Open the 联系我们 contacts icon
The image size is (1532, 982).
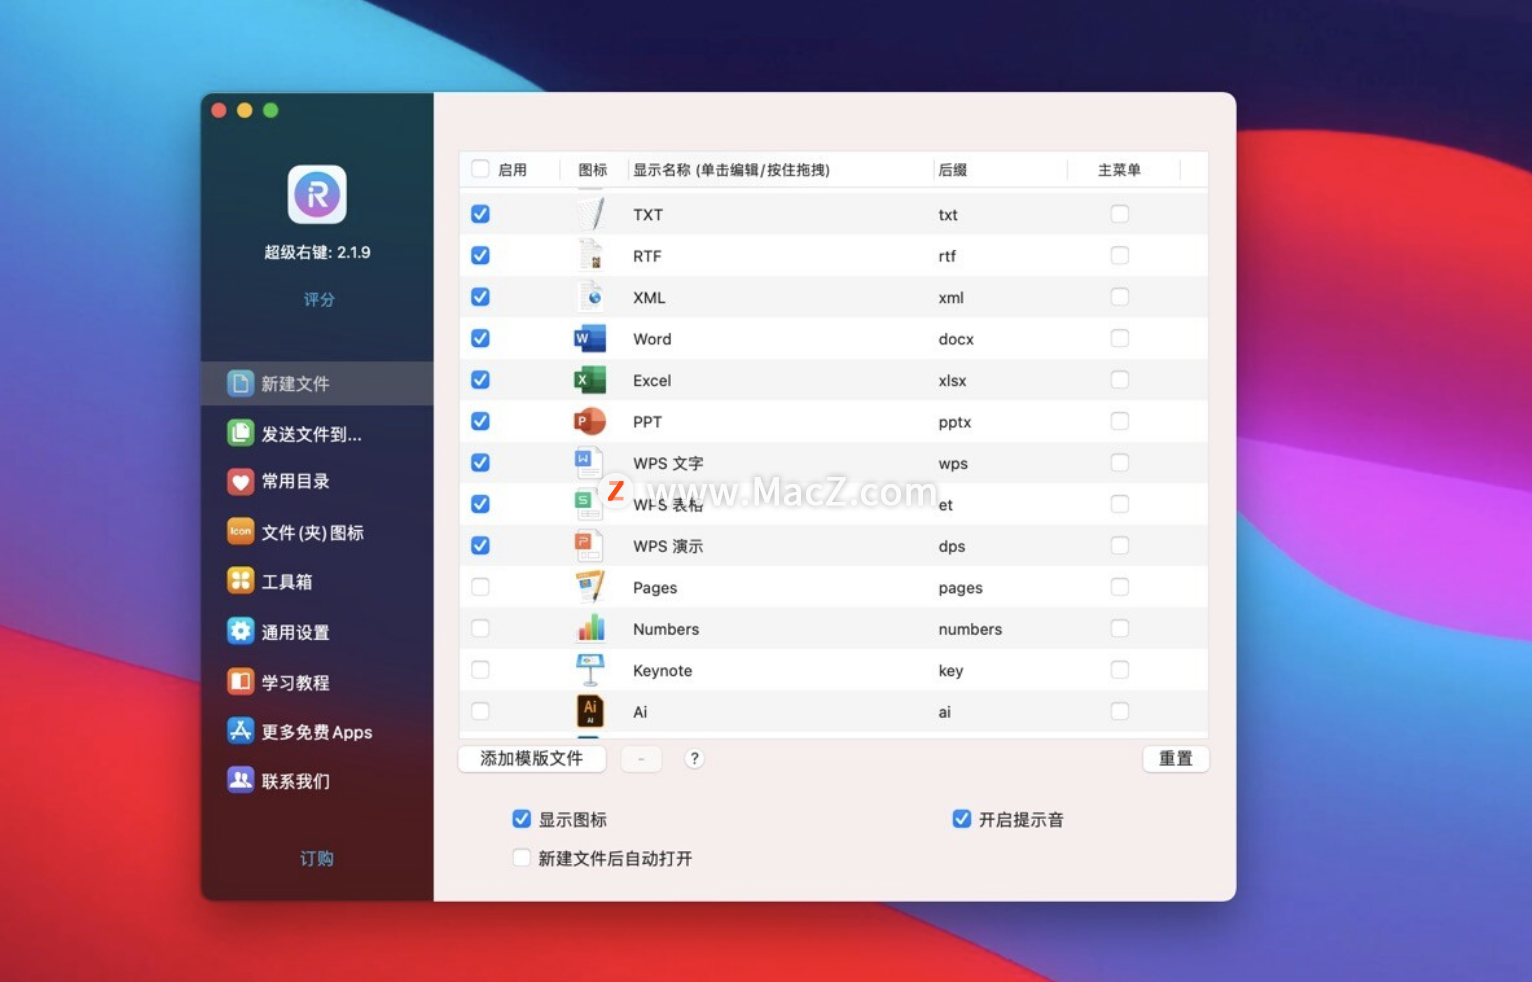240,780
